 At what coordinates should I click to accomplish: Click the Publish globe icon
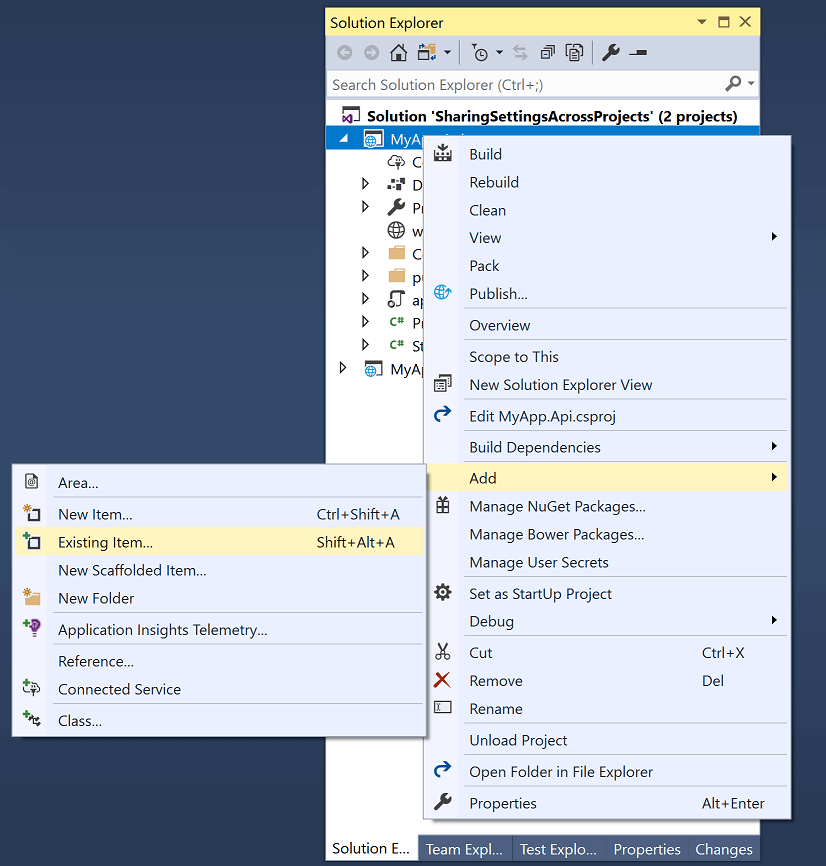pos(442,292)
